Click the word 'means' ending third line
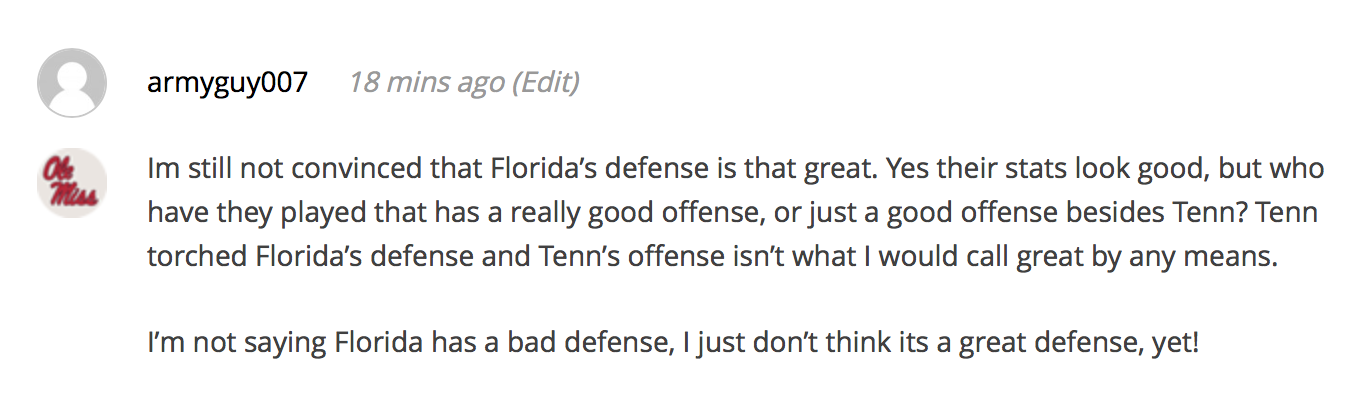Screen dimensions: 1372x416 (x=1235, y=257)
